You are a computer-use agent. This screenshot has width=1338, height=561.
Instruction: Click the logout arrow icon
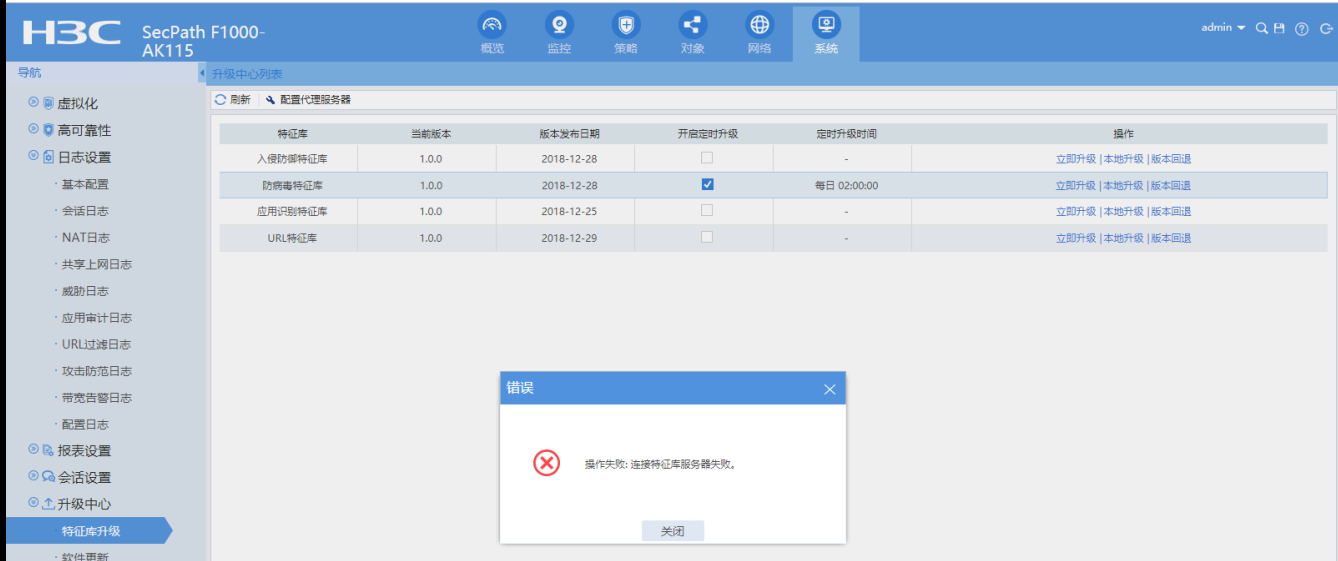point(1326,29)
